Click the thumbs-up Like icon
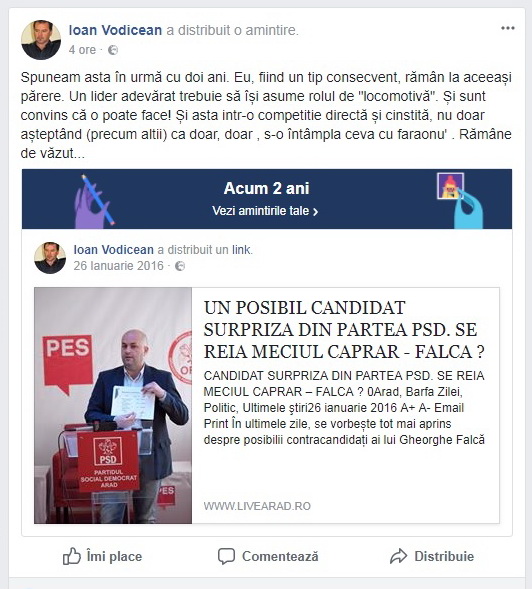 pos(71,556)
